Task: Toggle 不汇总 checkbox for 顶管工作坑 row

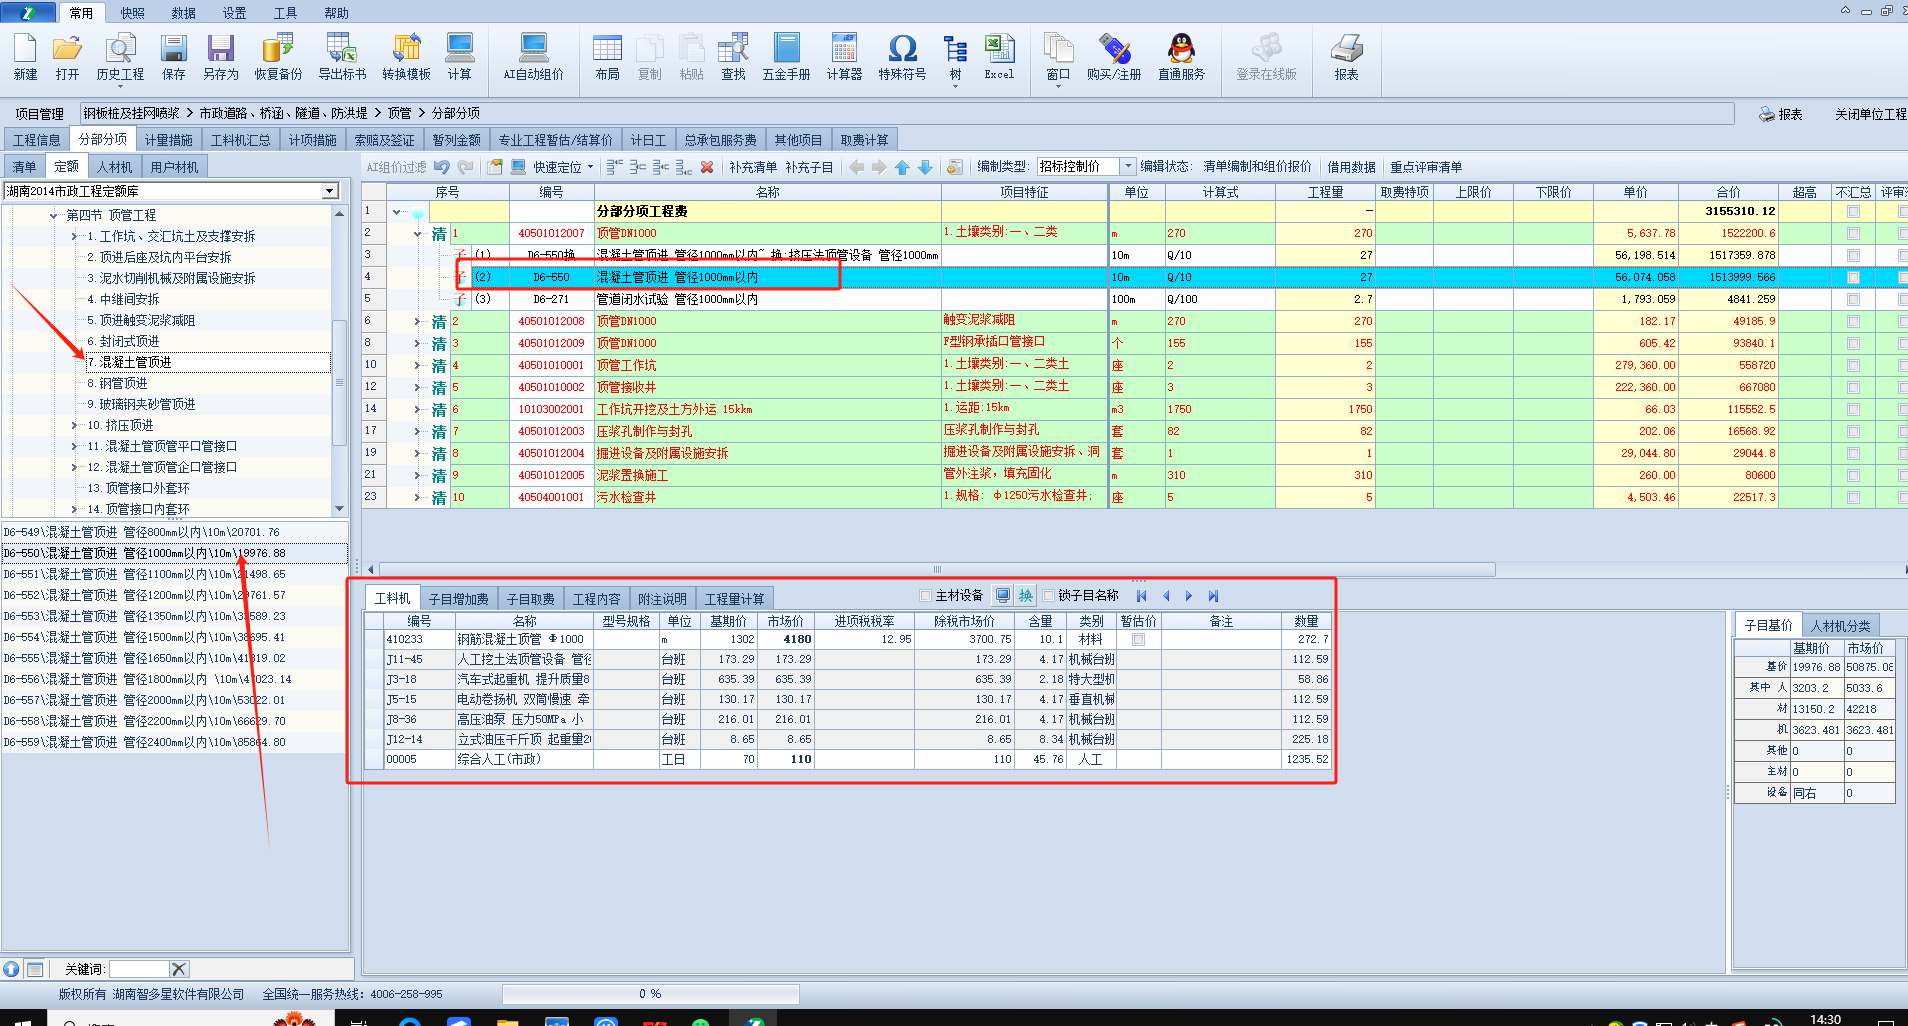Action: [1853, 365]
